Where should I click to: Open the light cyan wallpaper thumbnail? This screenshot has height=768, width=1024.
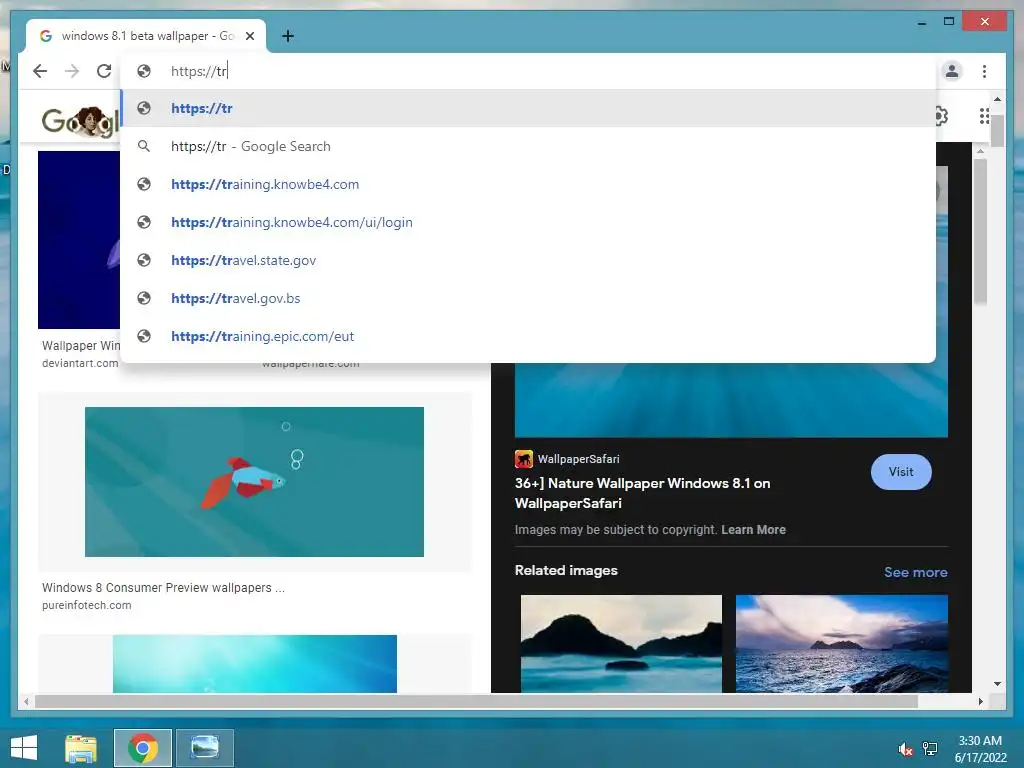(255, 664)
